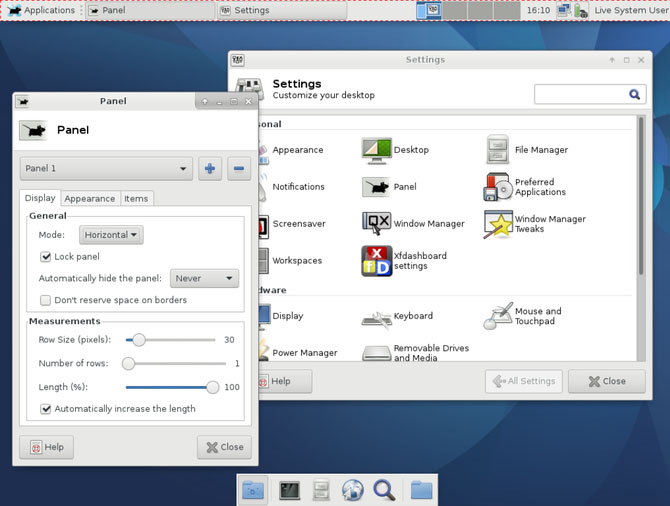Open File Manager settings
This screenshot has width=670, height=506.
(499, 150)
